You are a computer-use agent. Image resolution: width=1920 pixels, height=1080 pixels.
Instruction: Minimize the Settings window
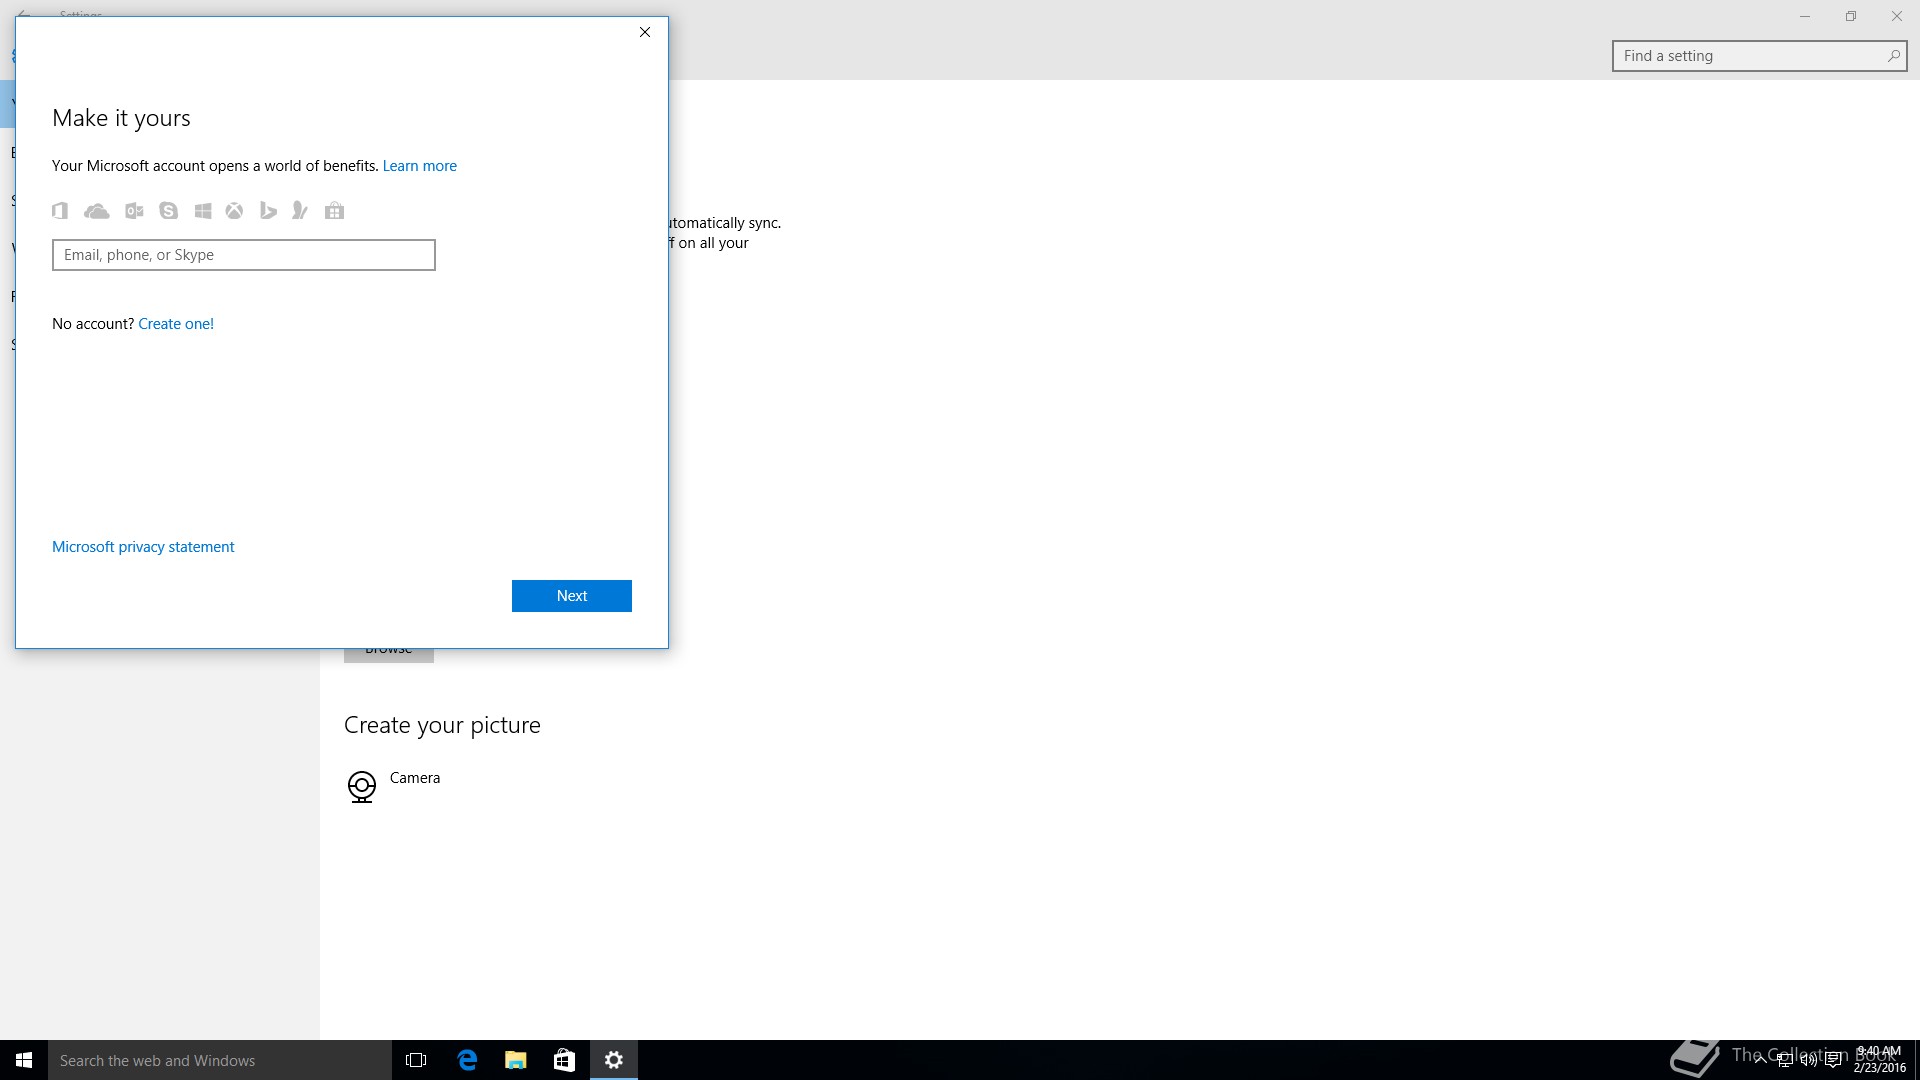pos(1805,16)
